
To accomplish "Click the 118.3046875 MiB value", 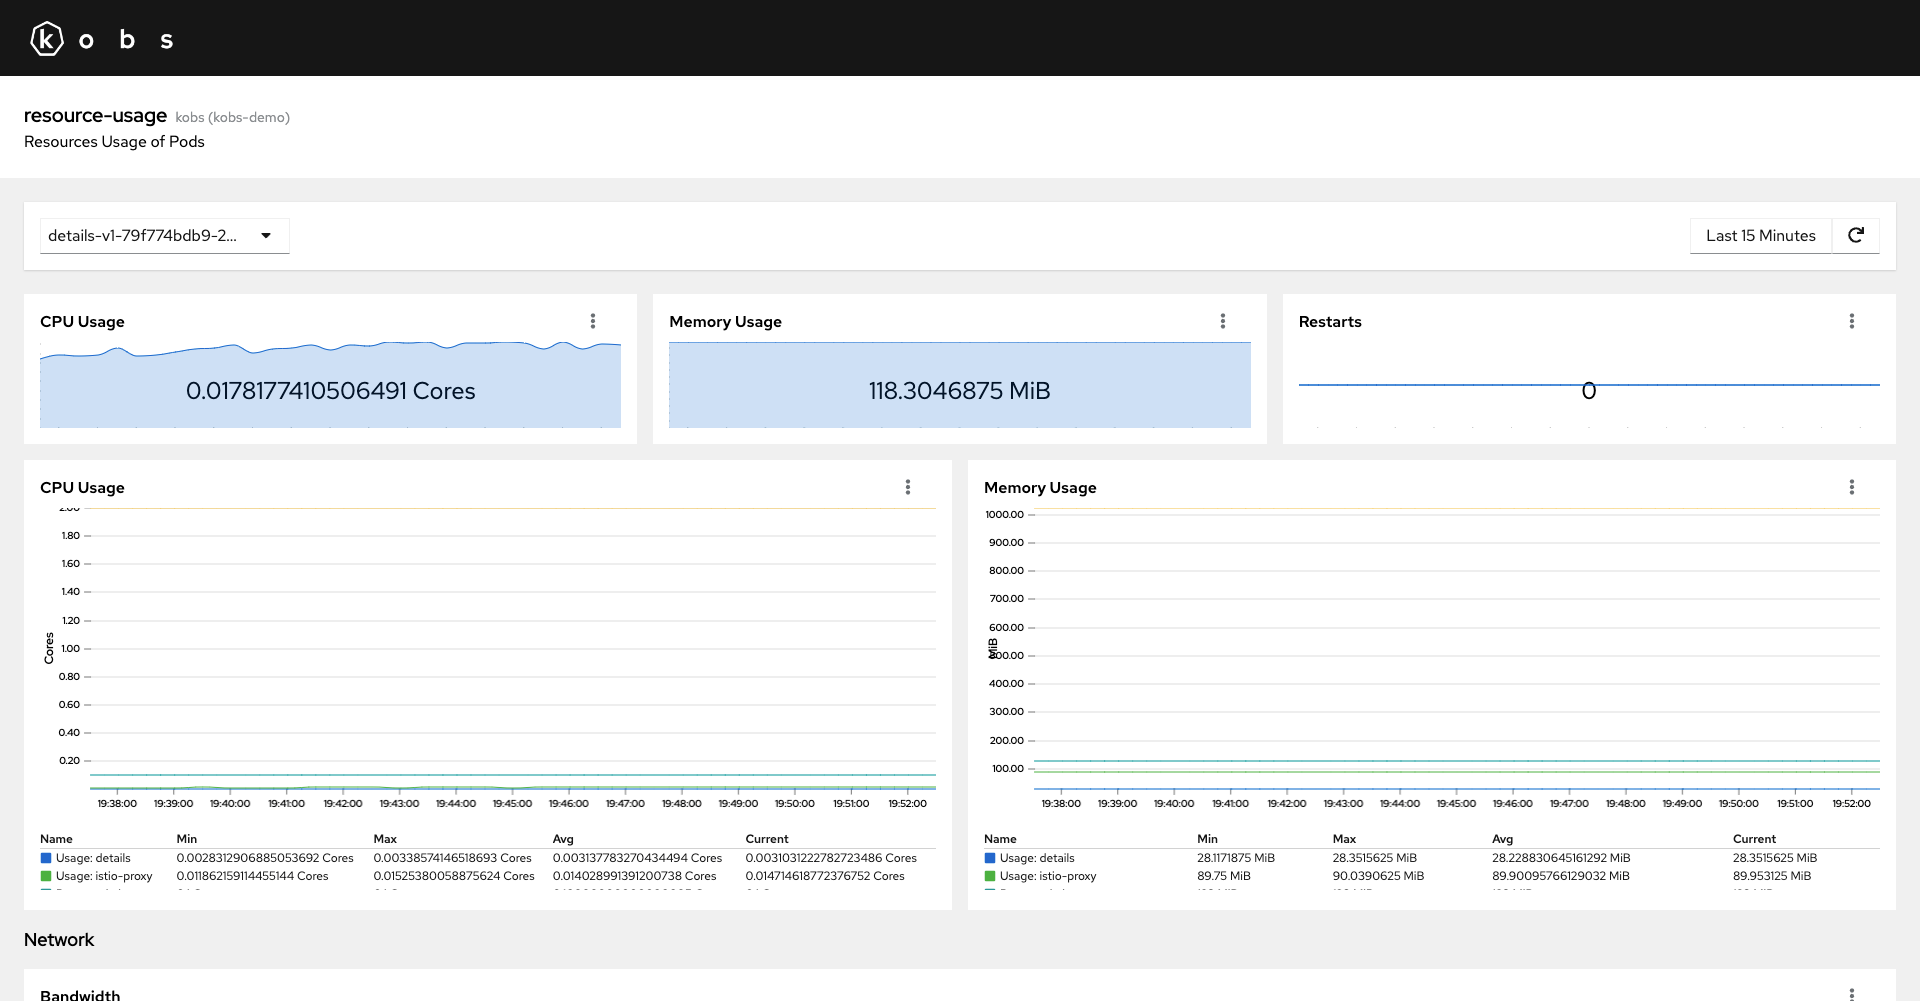I will (959, 391).
